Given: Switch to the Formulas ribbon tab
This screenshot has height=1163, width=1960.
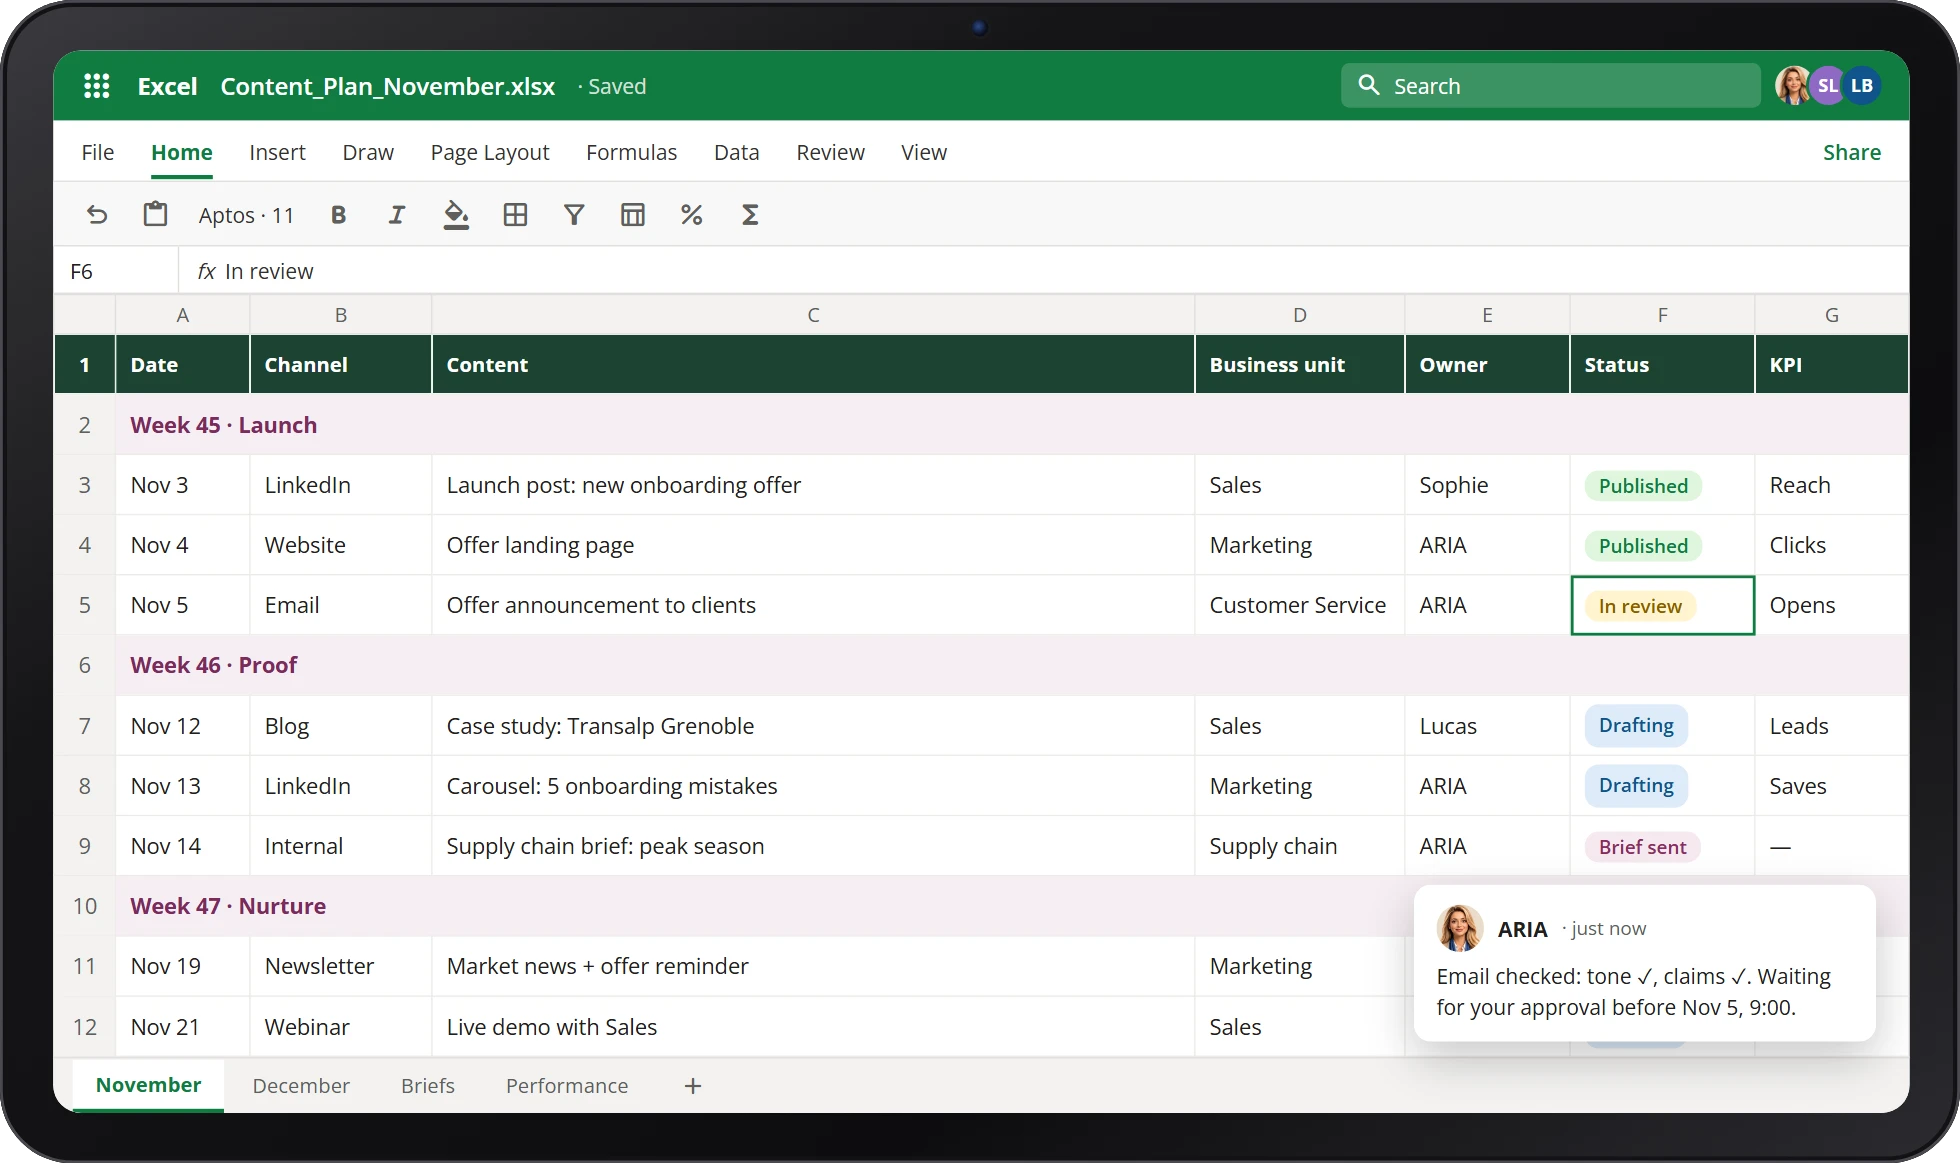Looking at the screenshot, I should coord(631,152).
